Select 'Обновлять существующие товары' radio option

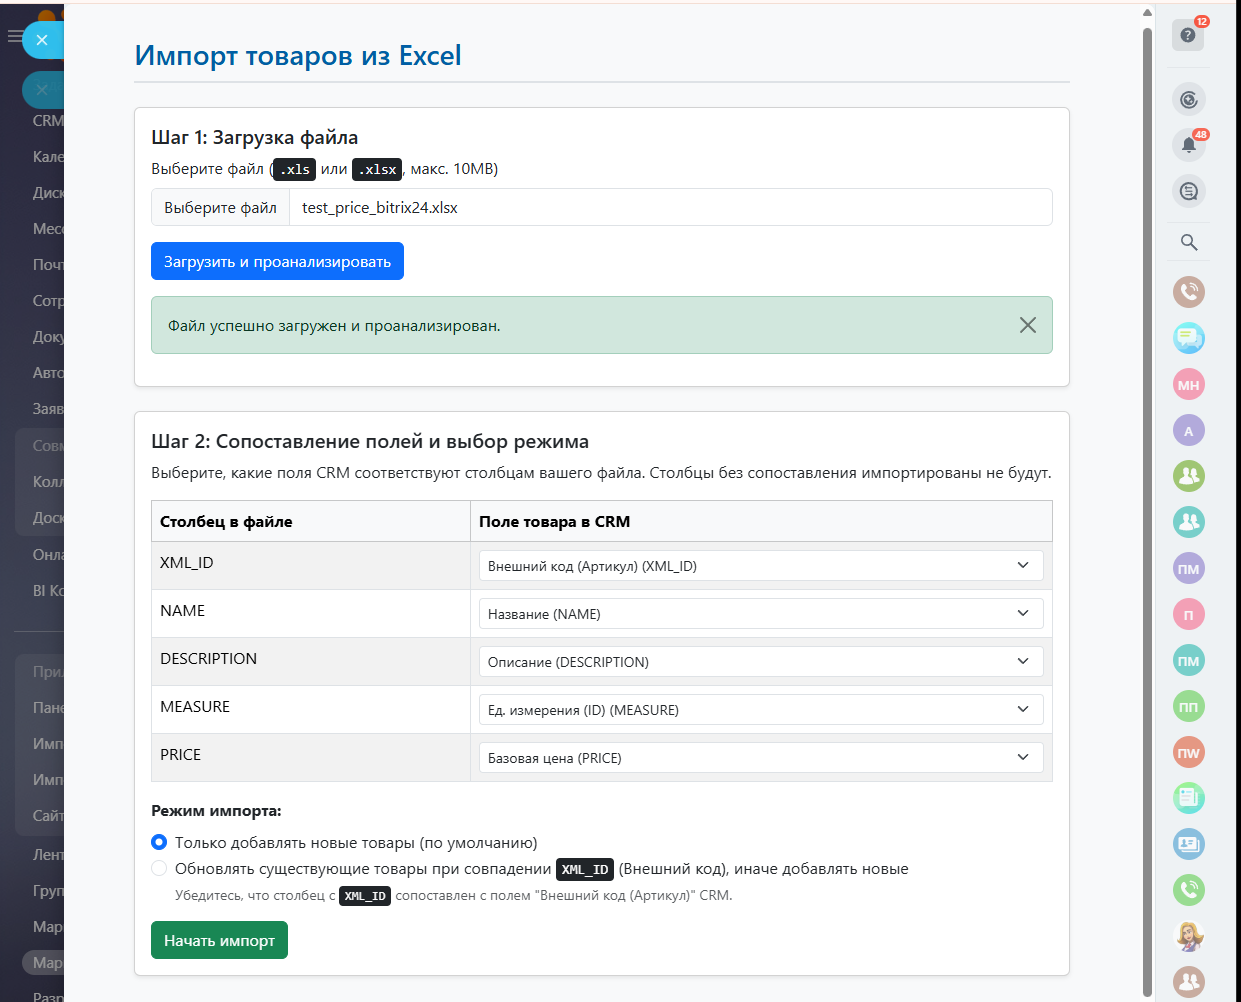(159, 868)
